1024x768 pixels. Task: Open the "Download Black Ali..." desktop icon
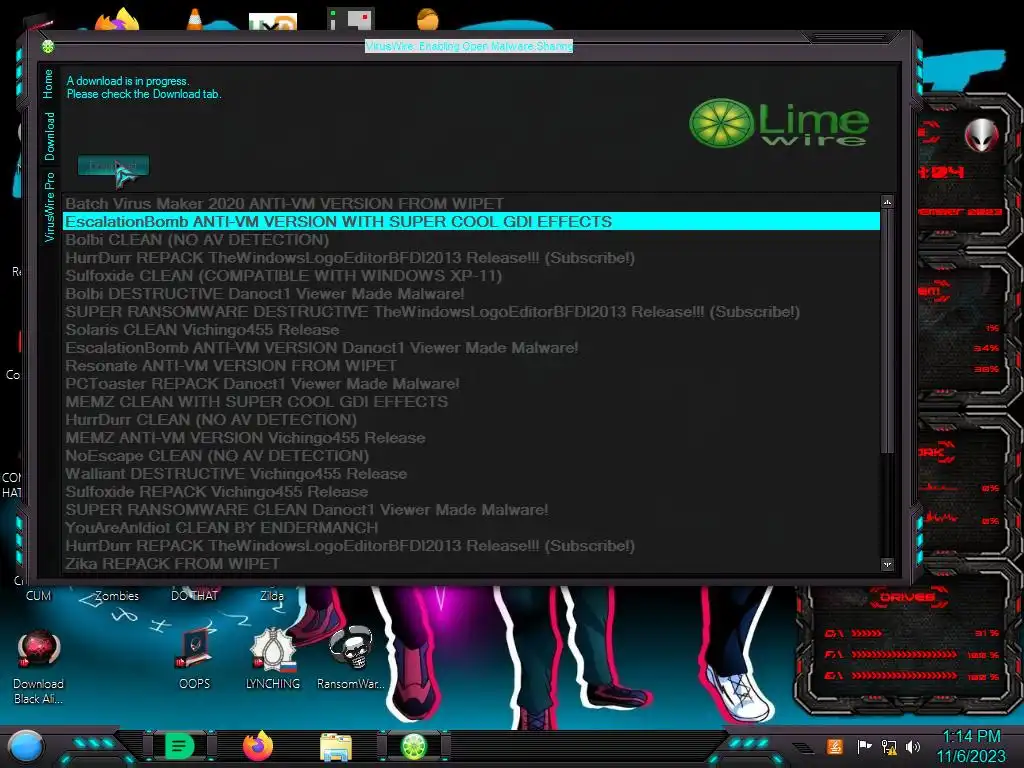click(x=39, y=666)
